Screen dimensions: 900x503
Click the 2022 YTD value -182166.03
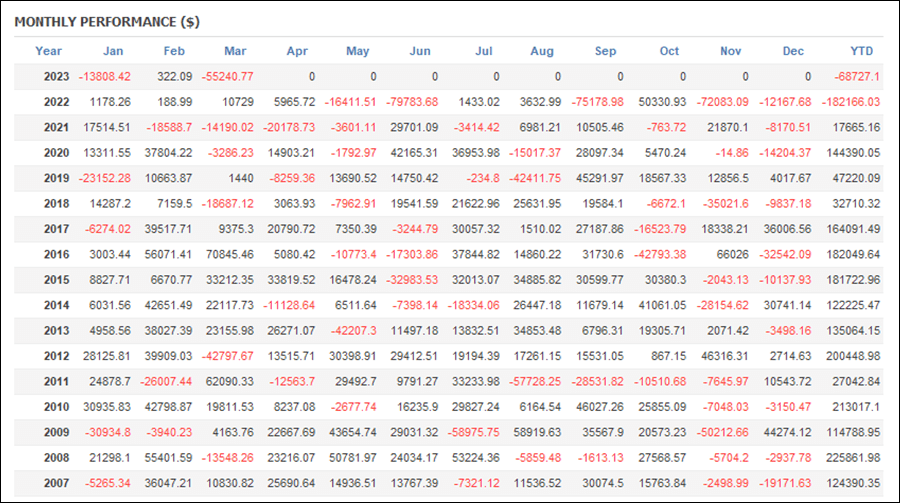851,102
